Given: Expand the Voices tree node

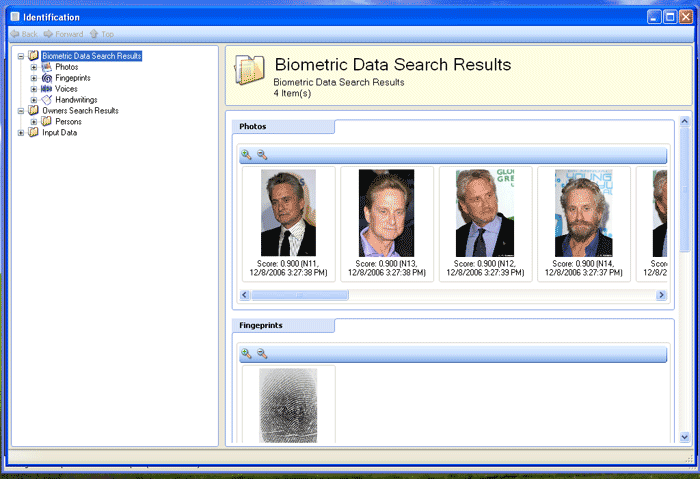Looking at the screenshot, I should [x=34, y=89].
